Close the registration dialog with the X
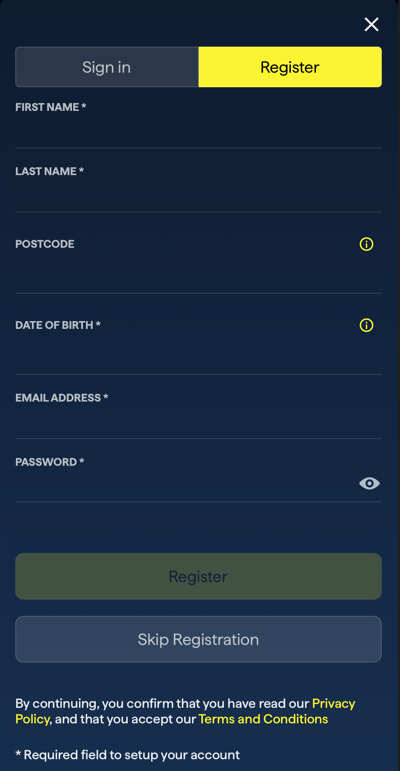 tap(371, 24)
